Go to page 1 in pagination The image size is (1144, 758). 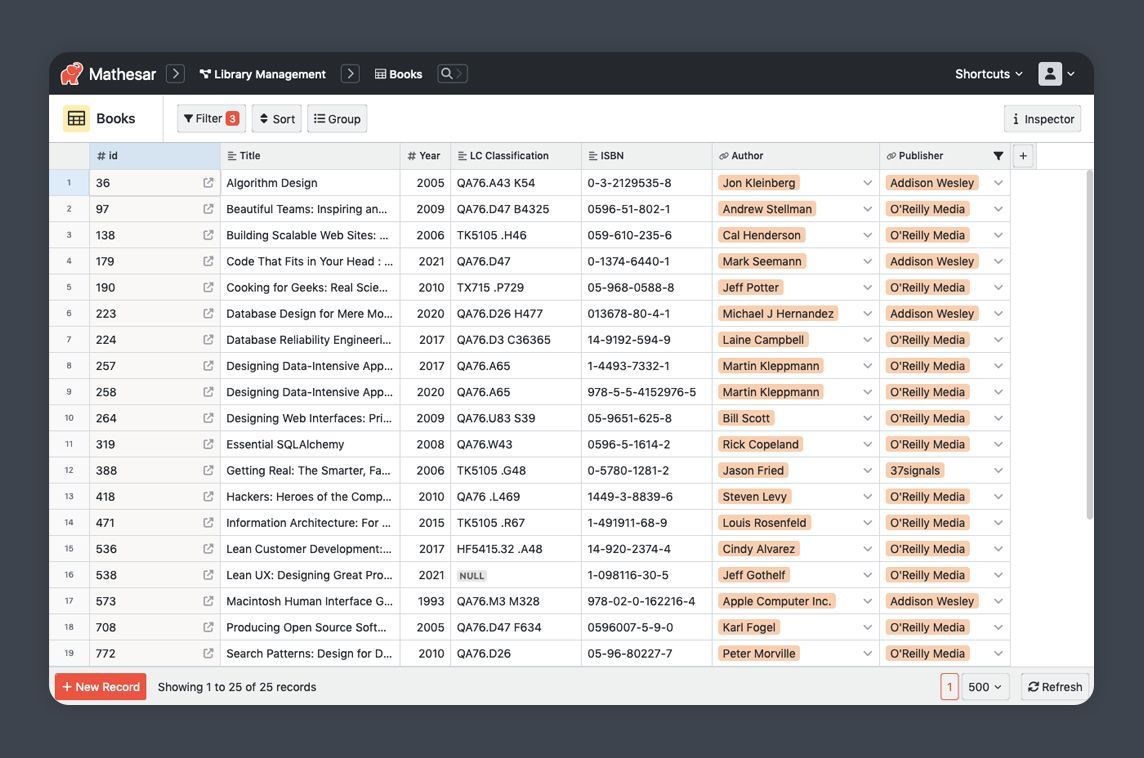pos(949,687)
